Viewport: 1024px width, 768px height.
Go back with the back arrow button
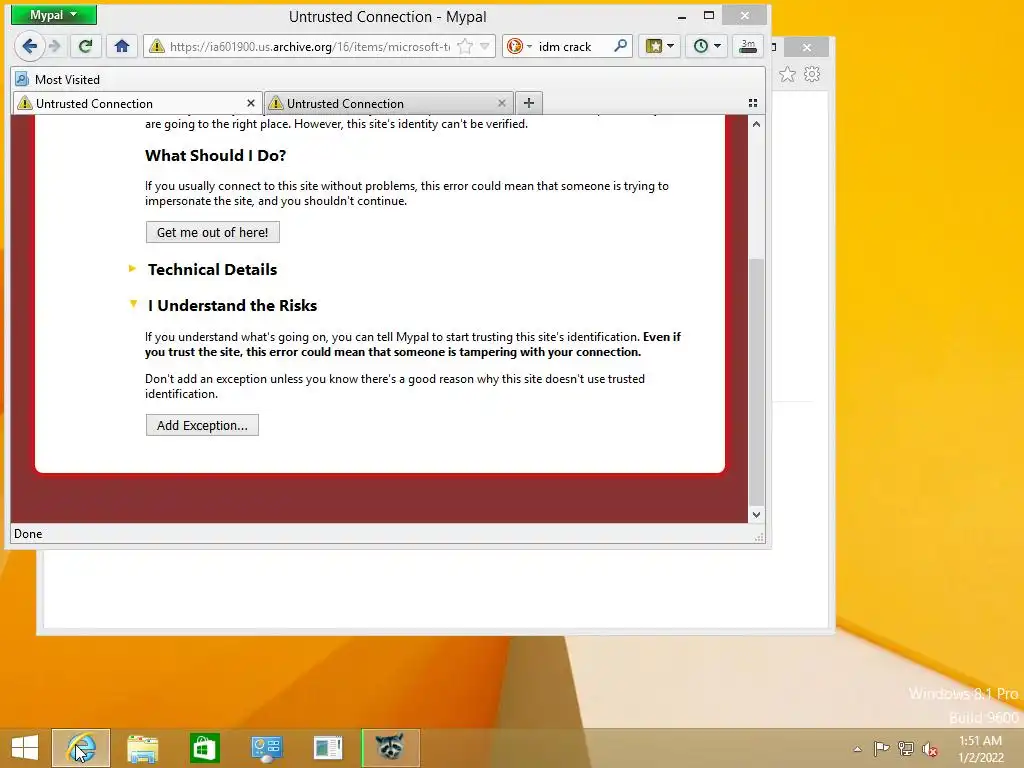(29, 46)
